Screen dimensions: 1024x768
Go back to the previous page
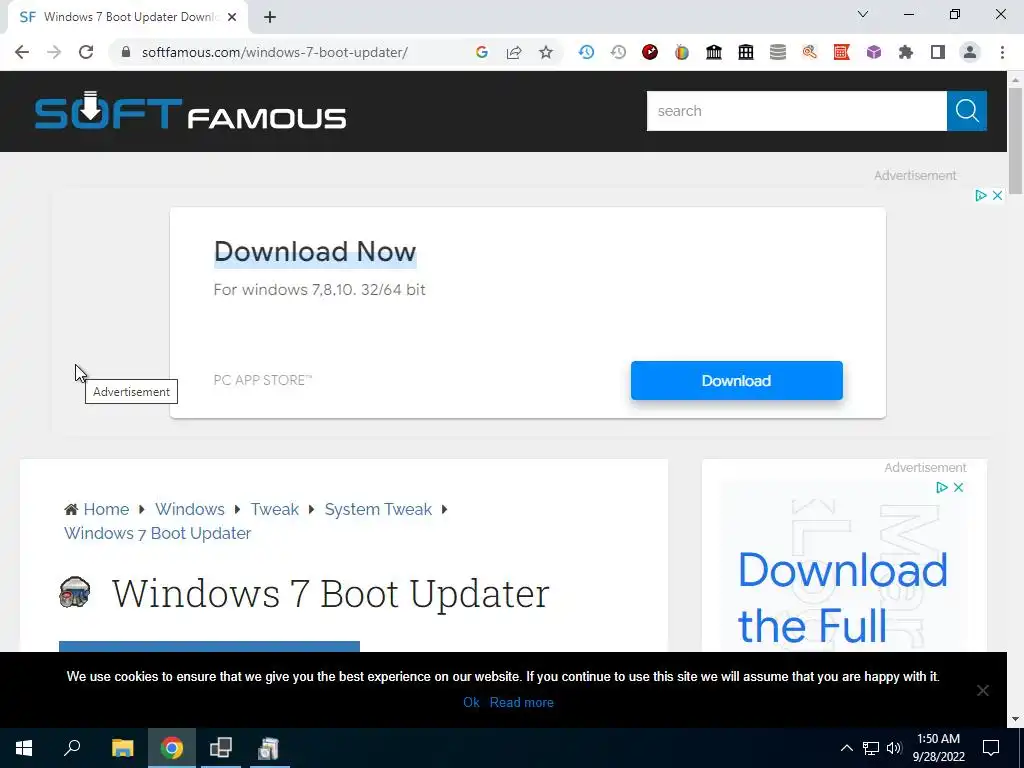(22, 52)
